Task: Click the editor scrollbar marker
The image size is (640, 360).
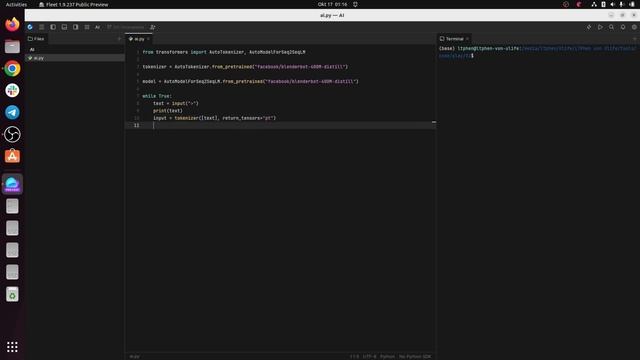Action: coord(433,122)
